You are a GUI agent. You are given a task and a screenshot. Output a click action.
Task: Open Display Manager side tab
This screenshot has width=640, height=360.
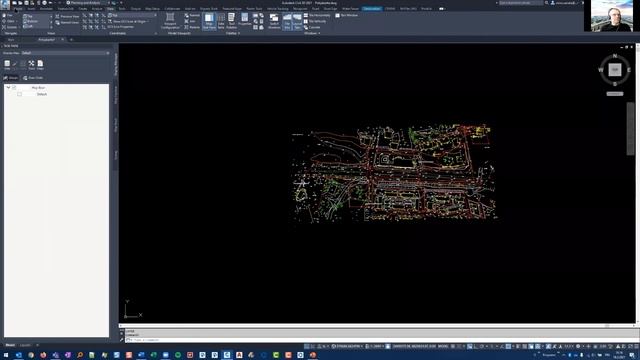pyautogui.click(x=116, y=64)
